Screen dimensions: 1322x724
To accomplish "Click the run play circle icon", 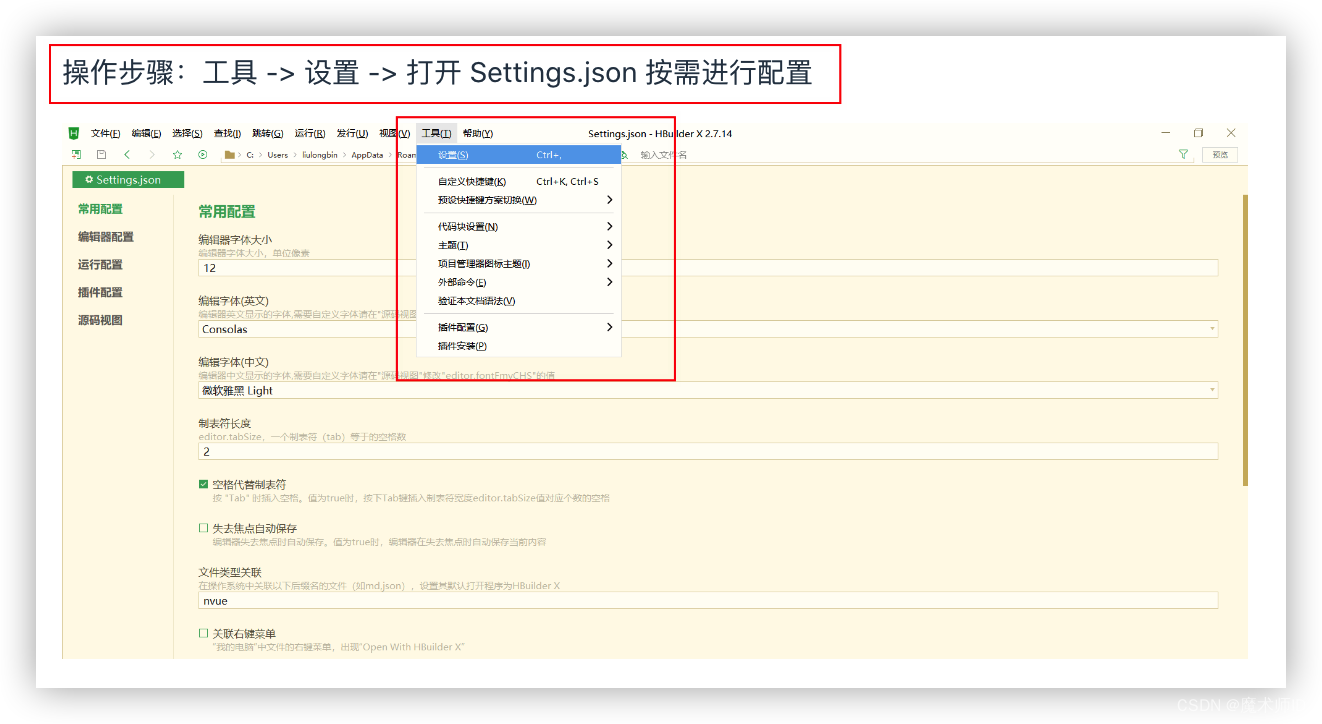I will tap(202, 155).
